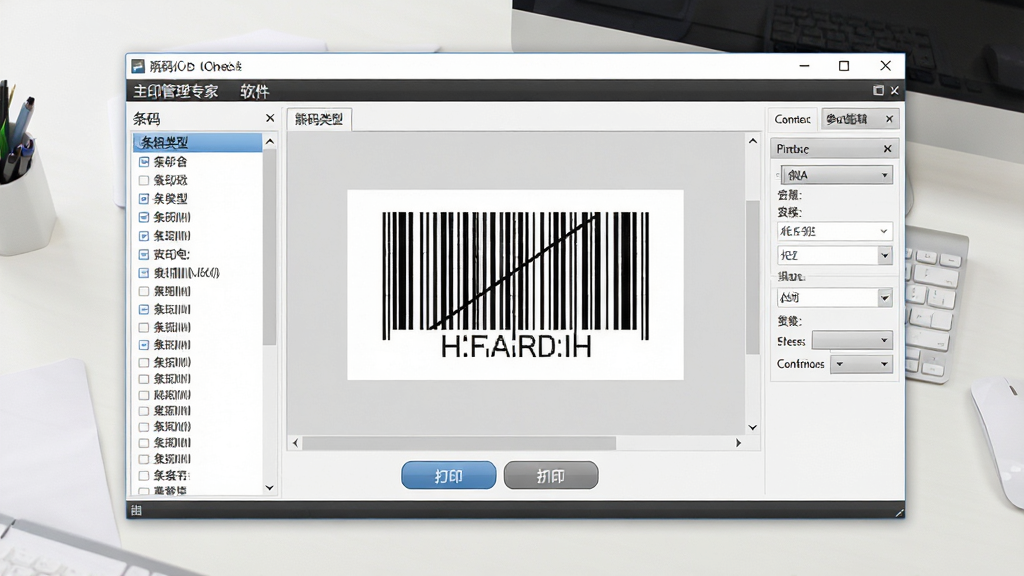Click the barcode preview image
Screen dimensions: 1024x576
pyautogui.click(x=515, y=285)
